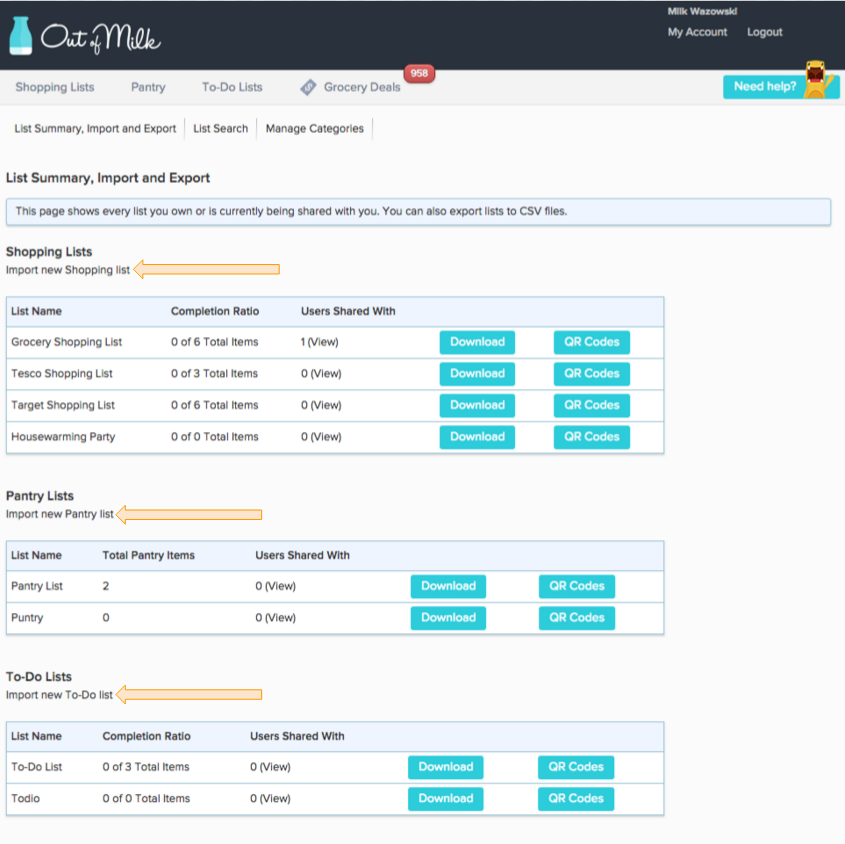Screen dimensions: 845x844
Task: Click the Housewarming Party list name
Action: (64, 437)
